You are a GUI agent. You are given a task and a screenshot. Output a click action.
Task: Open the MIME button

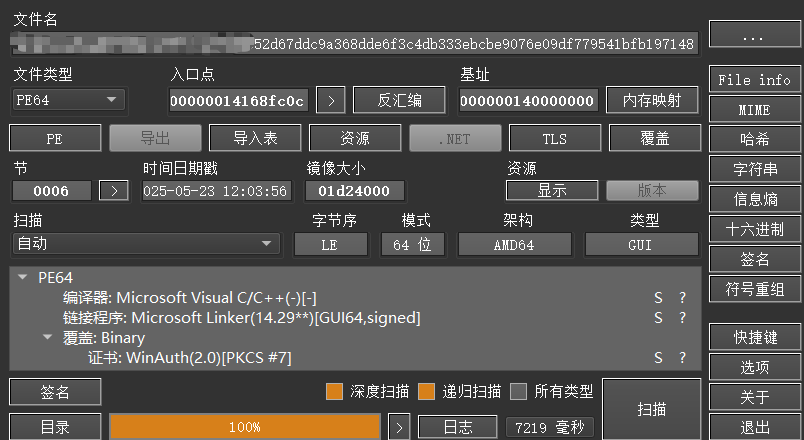754,109
